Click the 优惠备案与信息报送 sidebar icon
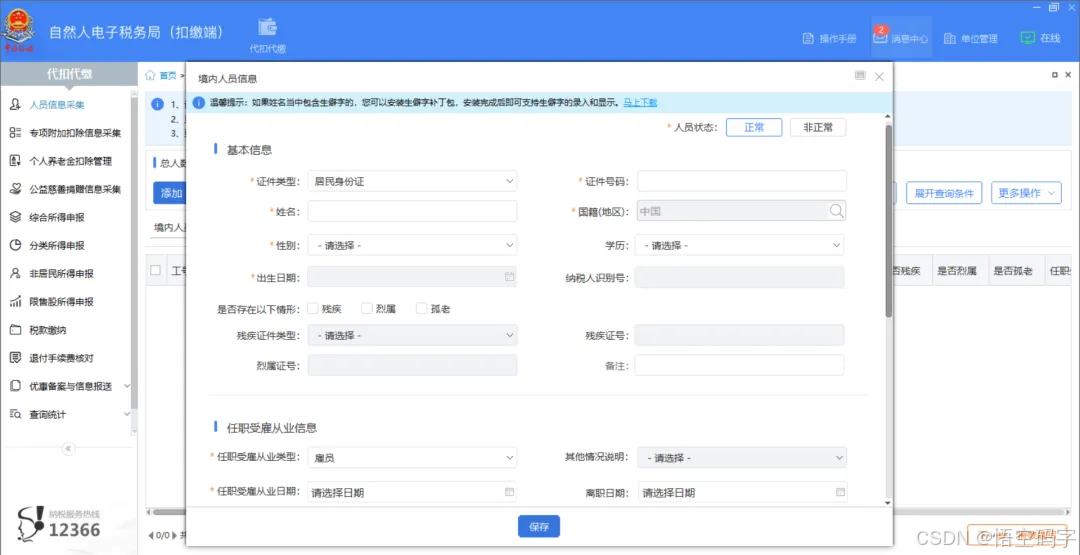The image size is (1080, 555). (15, 386)
